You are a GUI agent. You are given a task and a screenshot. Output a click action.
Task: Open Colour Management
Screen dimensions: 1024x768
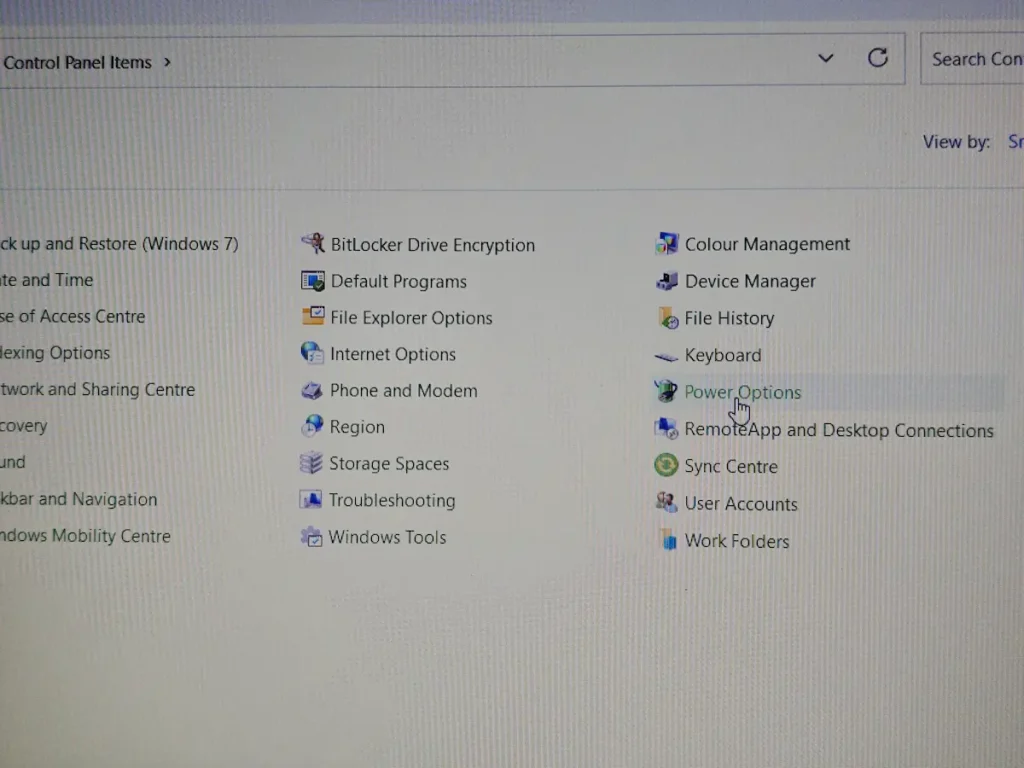pos(767,243)
